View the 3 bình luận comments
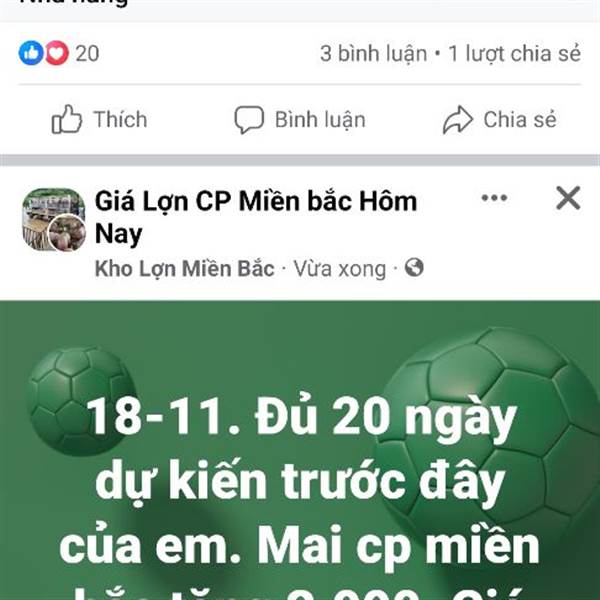This screenshot has width=600, height=600. click(373, 54)
